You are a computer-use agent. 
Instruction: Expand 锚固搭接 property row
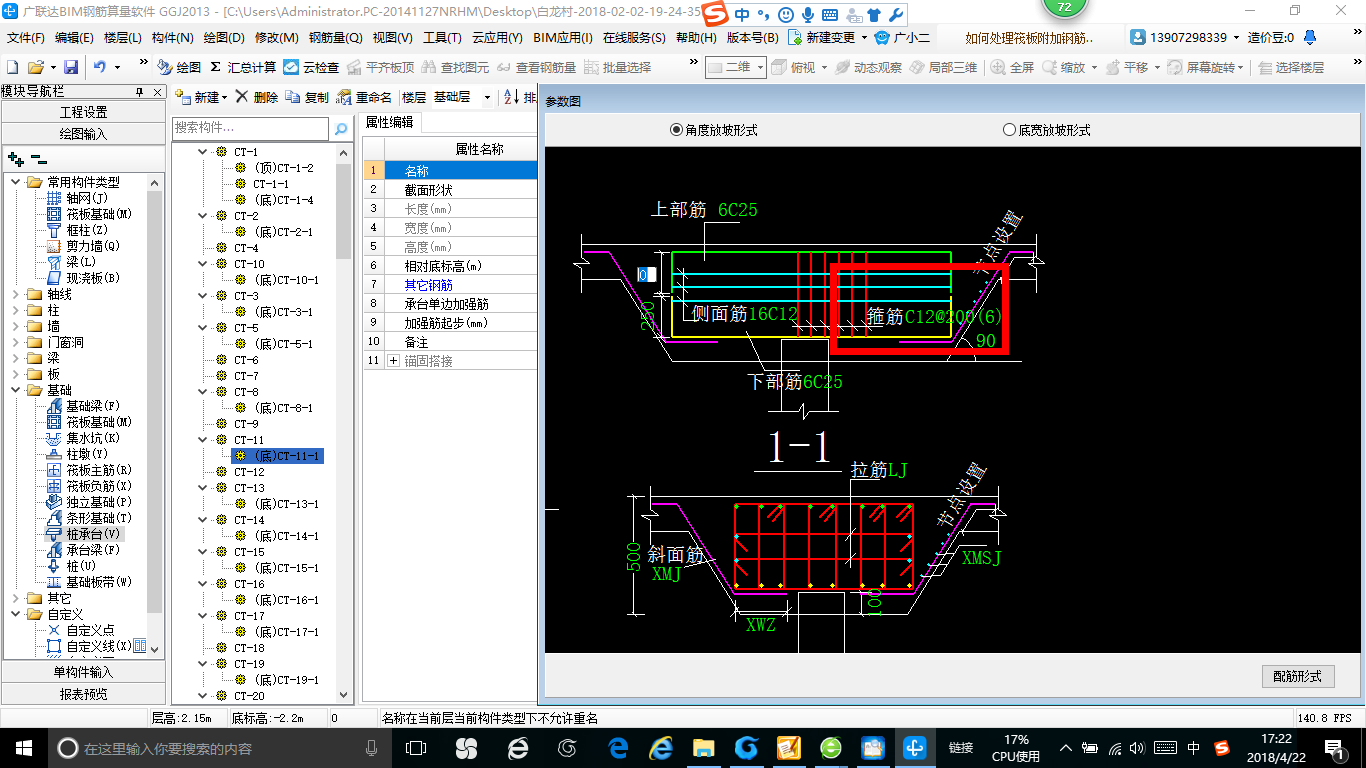[x=393, y=360]
